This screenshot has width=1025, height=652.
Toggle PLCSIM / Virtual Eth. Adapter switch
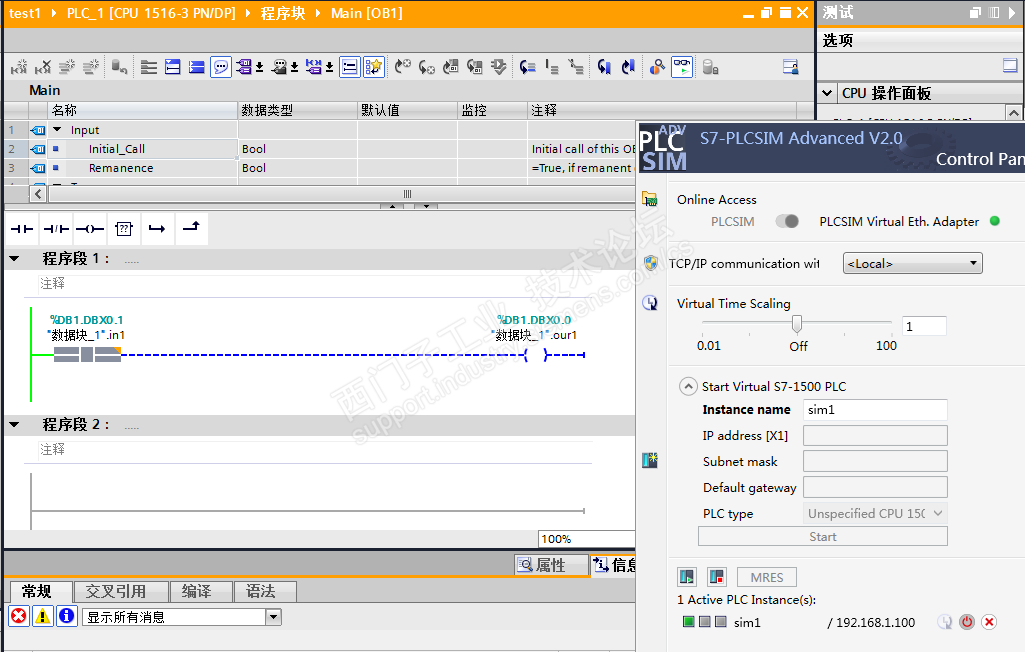(787, 221)
